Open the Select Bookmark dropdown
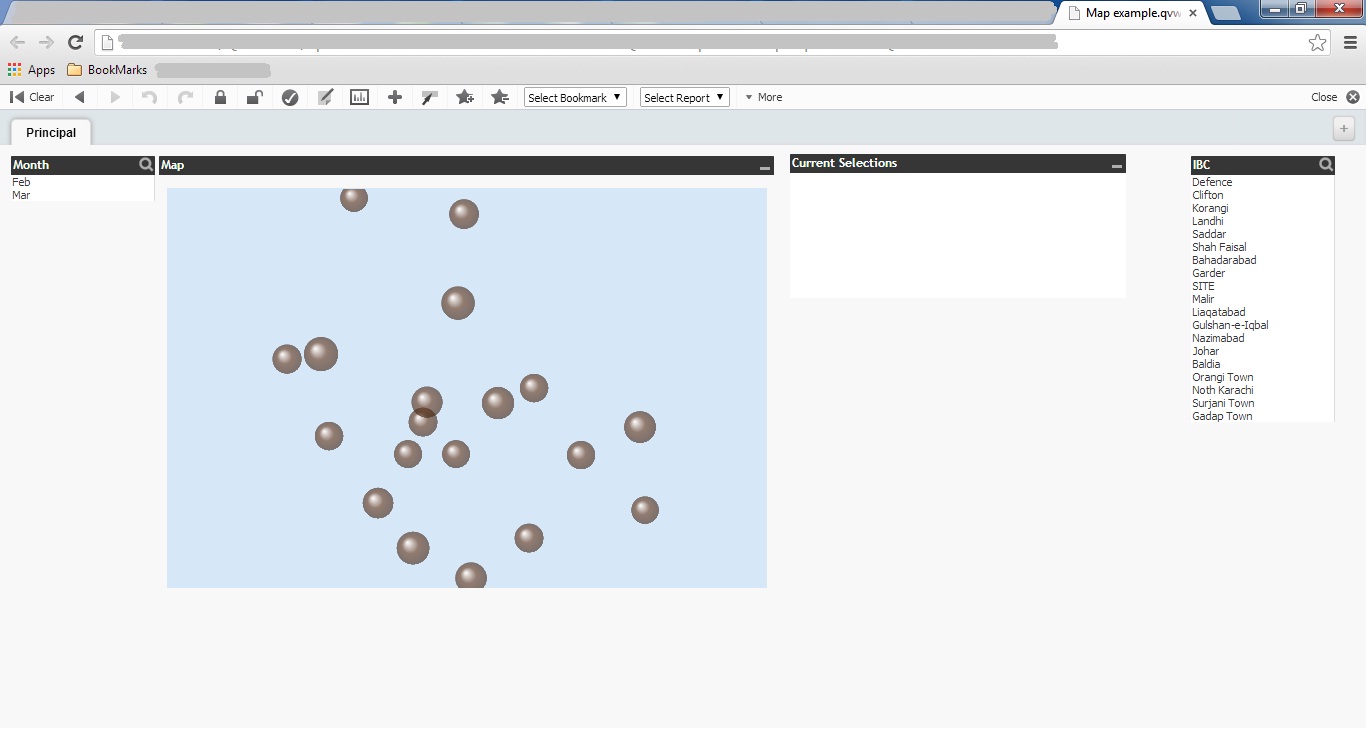 point(575,97)
